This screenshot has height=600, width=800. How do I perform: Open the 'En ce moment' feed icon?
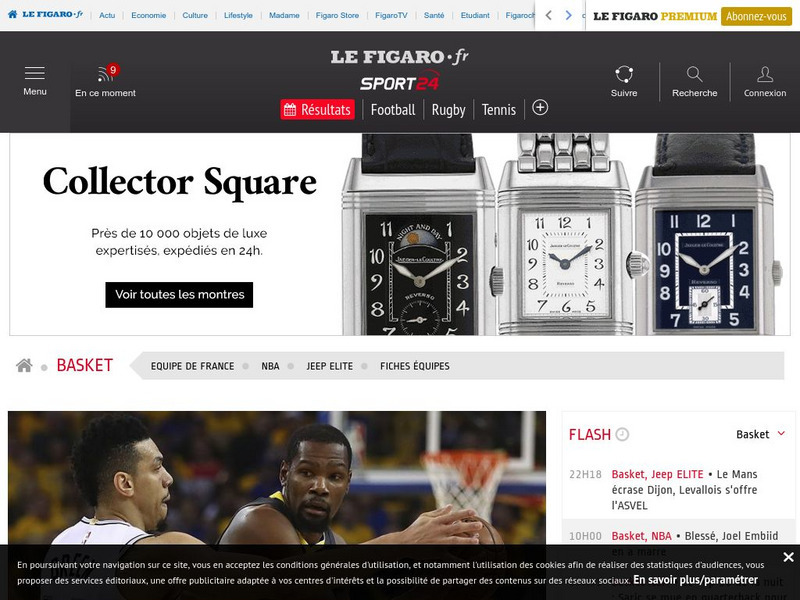coord(105,74)
